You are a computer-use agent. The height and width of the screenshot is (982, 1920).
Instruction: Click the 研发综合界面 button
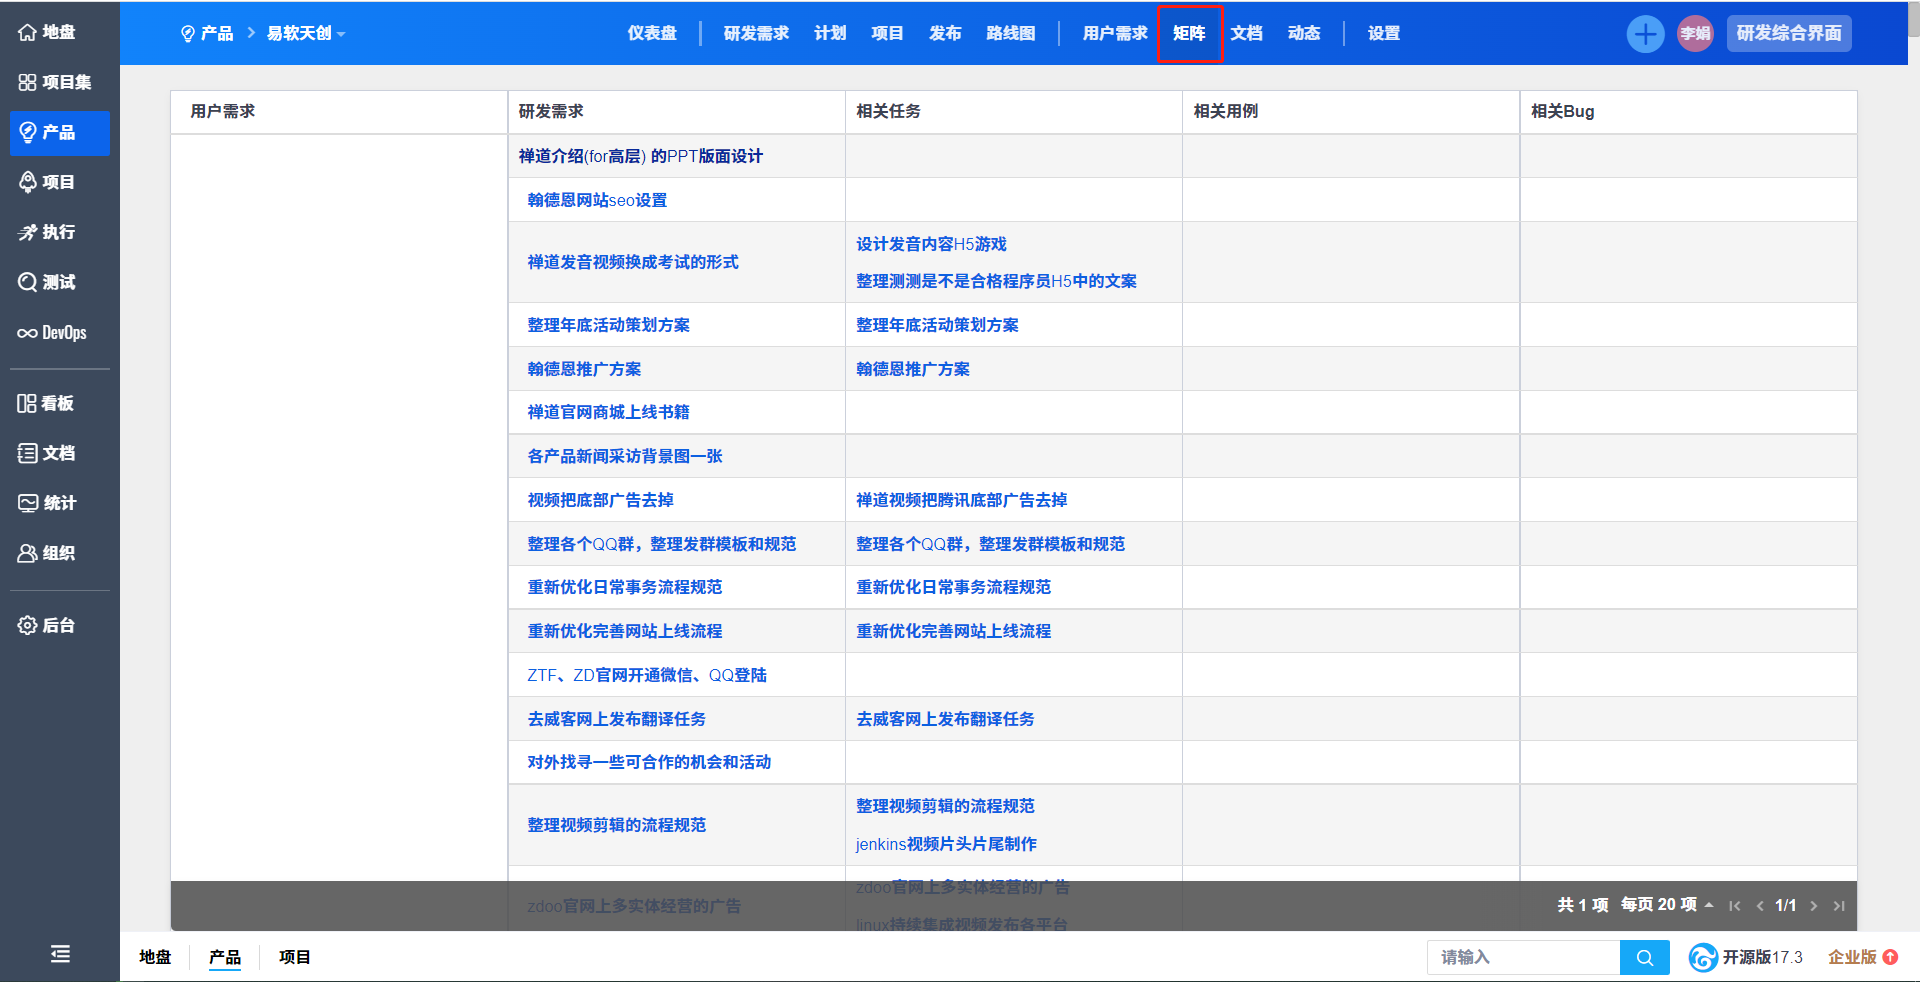(x=1788, y=34)
